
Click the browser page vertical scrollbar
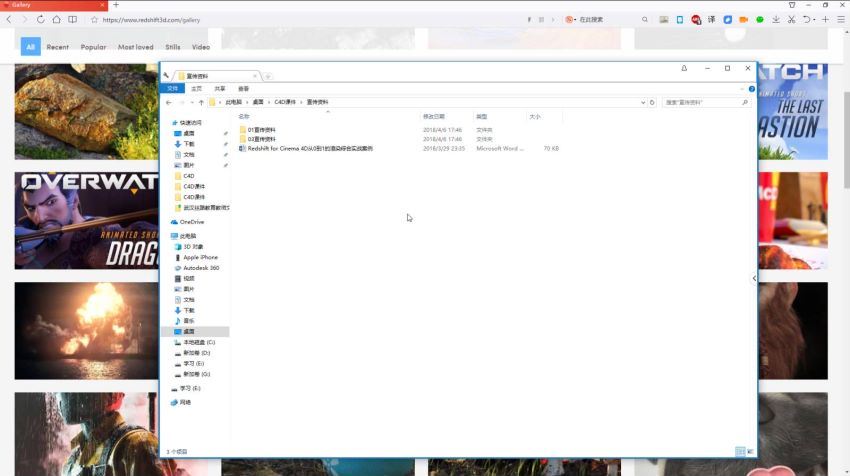(846, 140)
